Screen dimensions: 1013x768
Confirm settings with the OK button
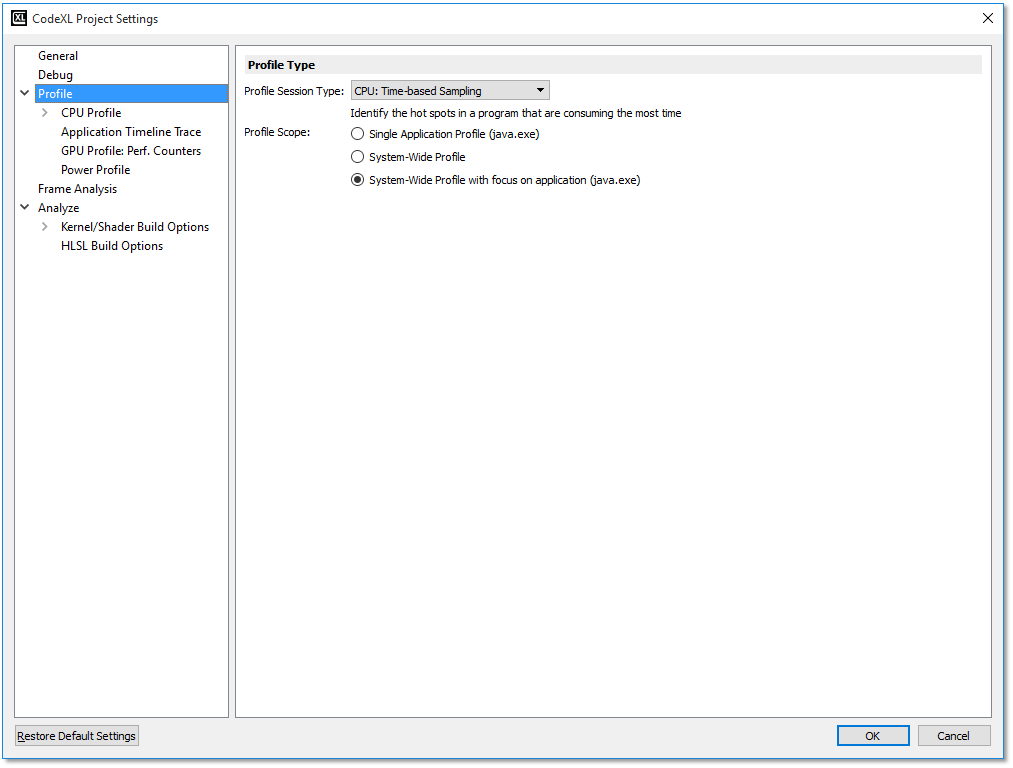[x=873, y=736]
